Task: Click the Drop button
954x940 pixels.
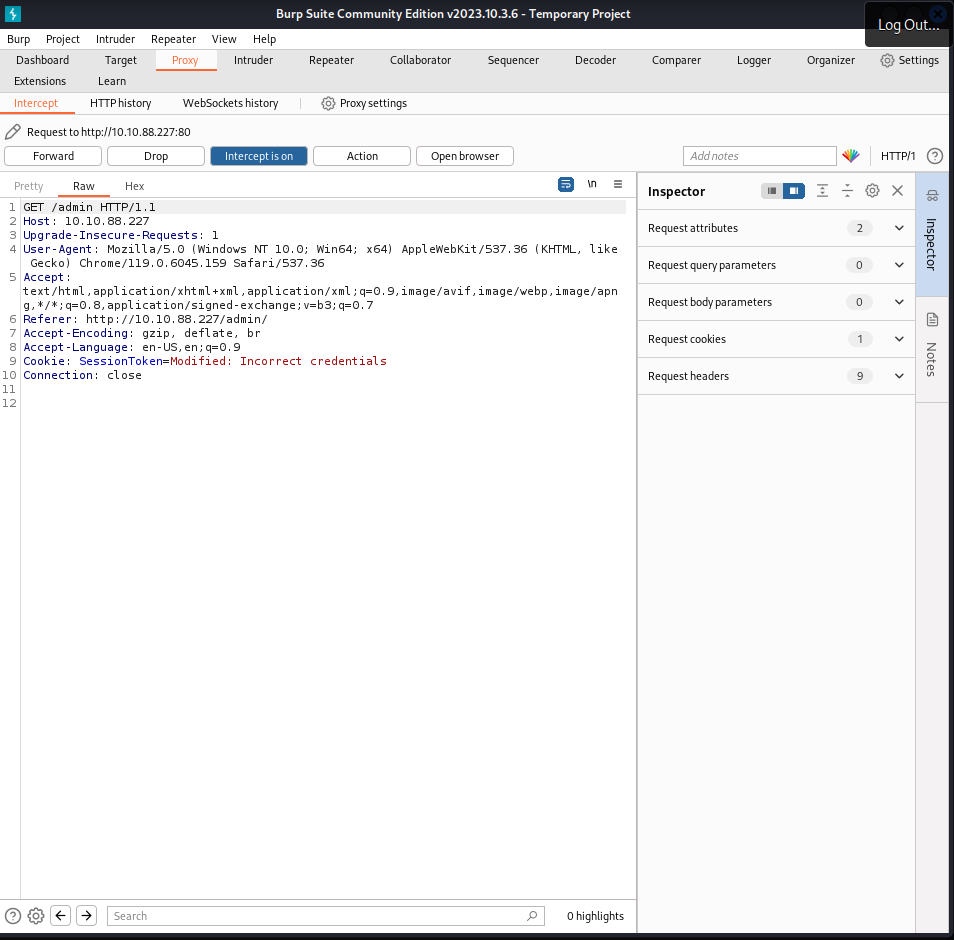Action: tap(156, 156)
